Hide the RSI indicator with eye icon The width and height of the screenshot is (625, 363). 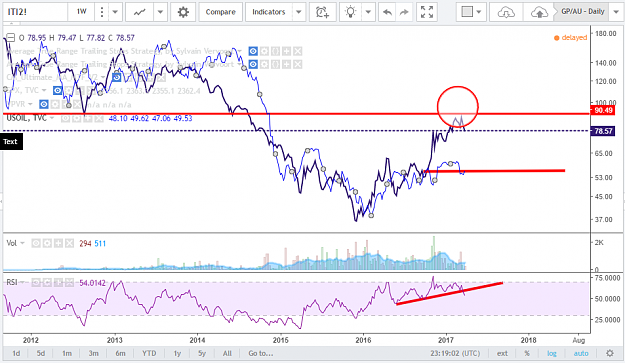pyautogui.click(x=36, y=283)
